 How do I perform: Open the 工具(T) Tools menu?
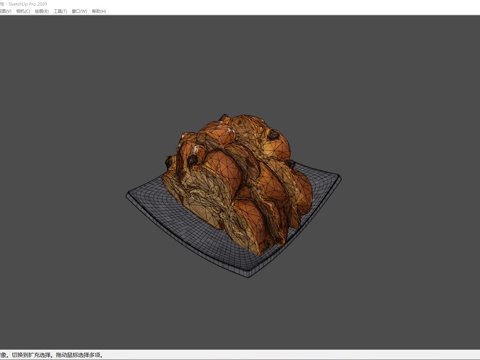coord(60,11)
